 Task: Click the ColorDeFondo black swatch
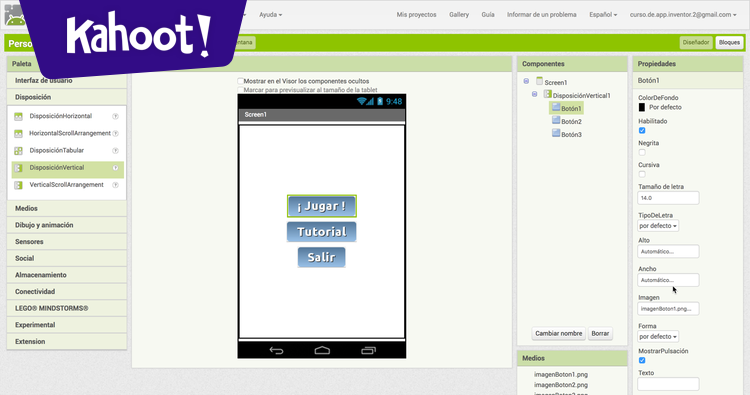tap(642, 108)
